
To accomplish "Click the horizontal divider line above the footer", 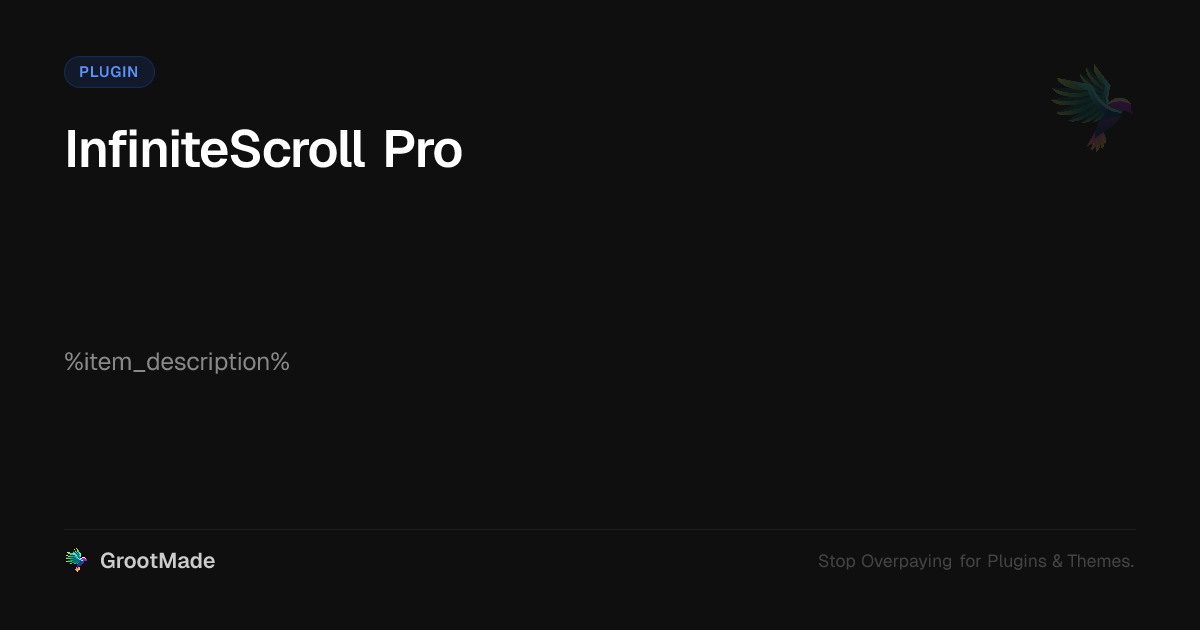I will pos(600,529).
